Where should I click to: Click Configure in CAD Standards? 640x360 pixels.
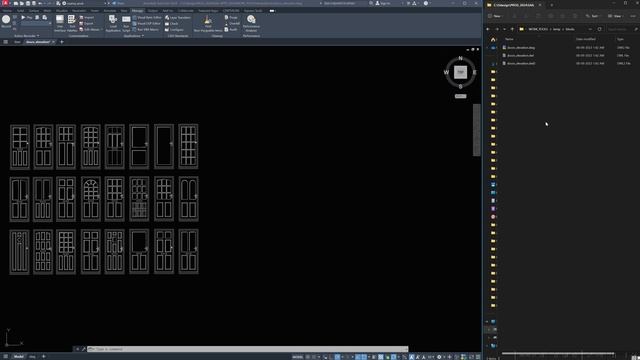pos(174,29)
